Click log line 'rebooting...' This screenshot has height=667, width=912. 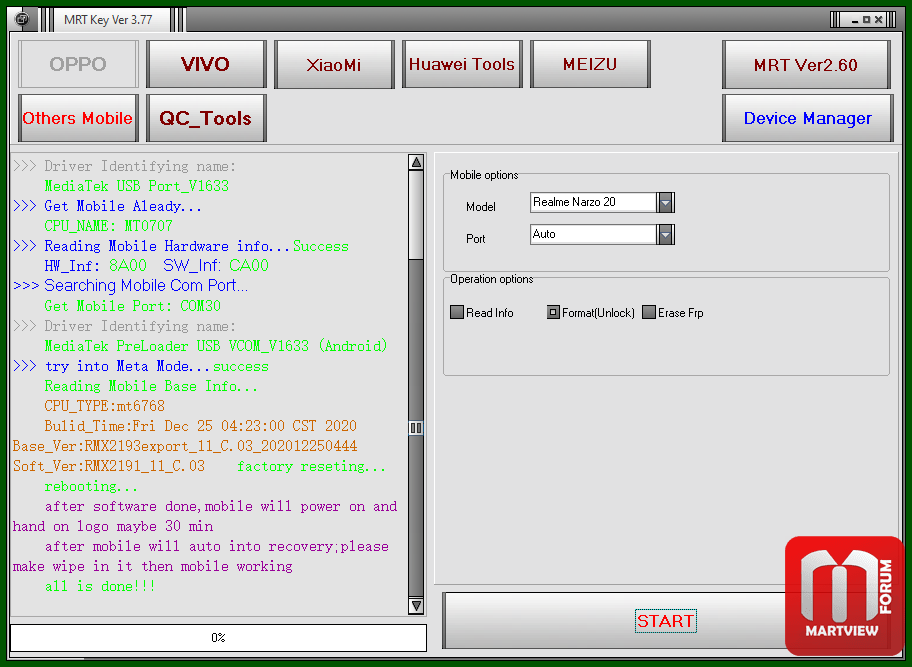point(91,486)
